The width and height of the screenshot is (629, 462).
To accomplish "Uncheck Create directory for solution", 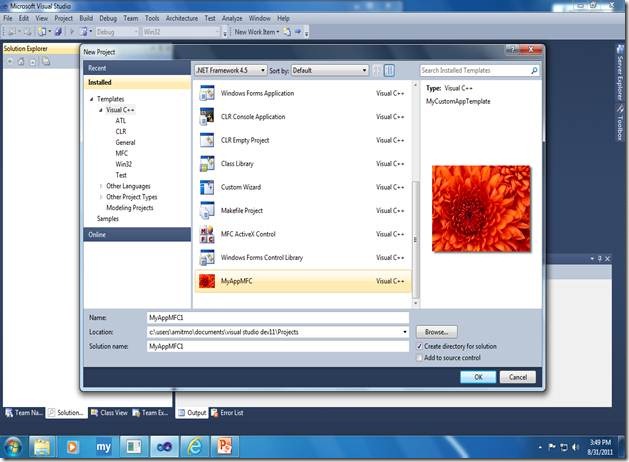I will tap(419, 346).
